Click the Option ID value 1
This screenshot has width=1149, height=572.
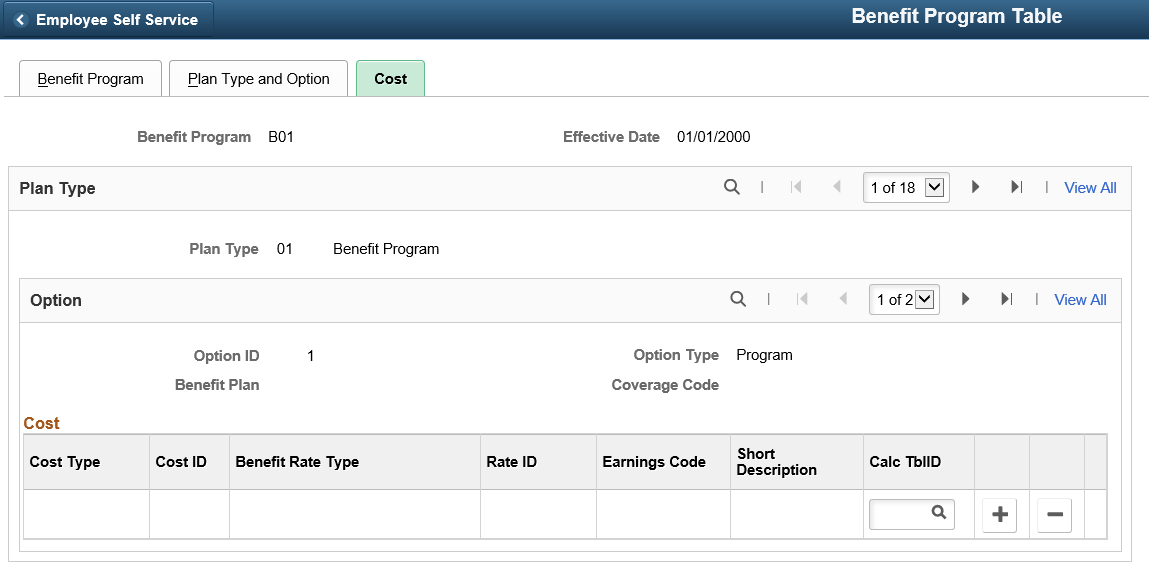point(311,357)
